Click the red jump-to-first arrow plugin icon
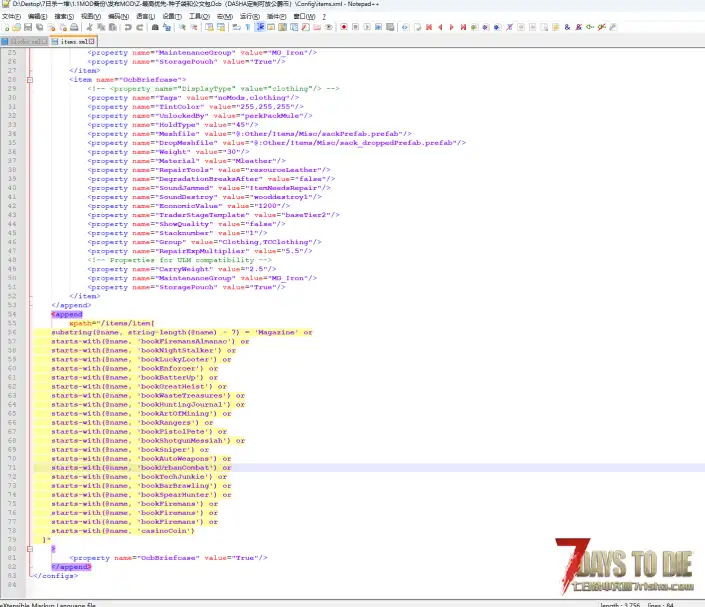This screenshot has width=705, height=607. click(429, 27)
